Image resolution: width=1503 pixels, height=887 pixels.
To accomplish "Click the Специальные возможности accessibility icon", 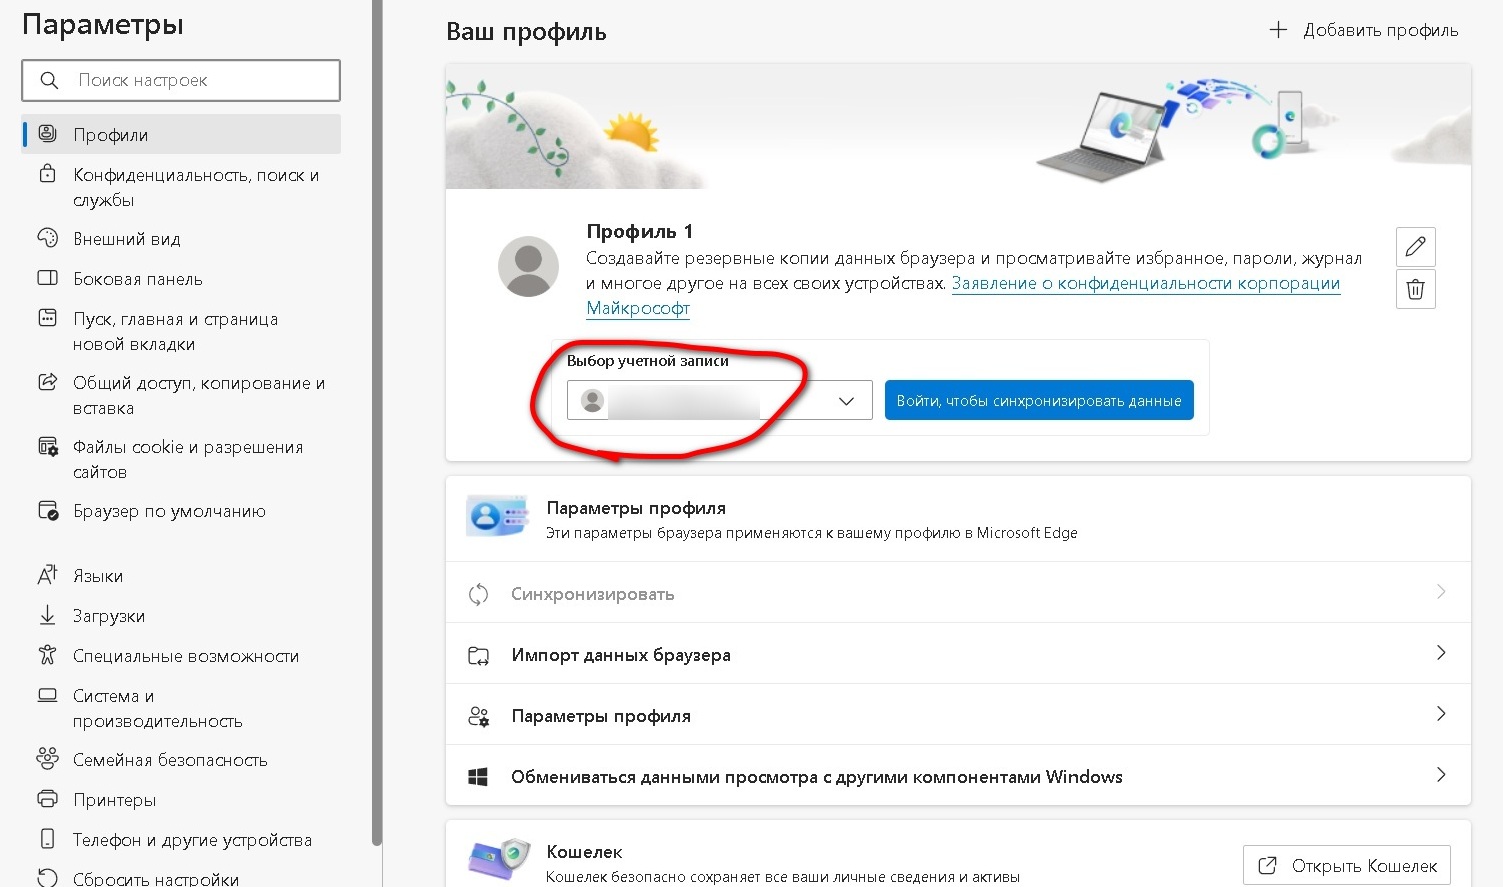I will coord(47,655).
